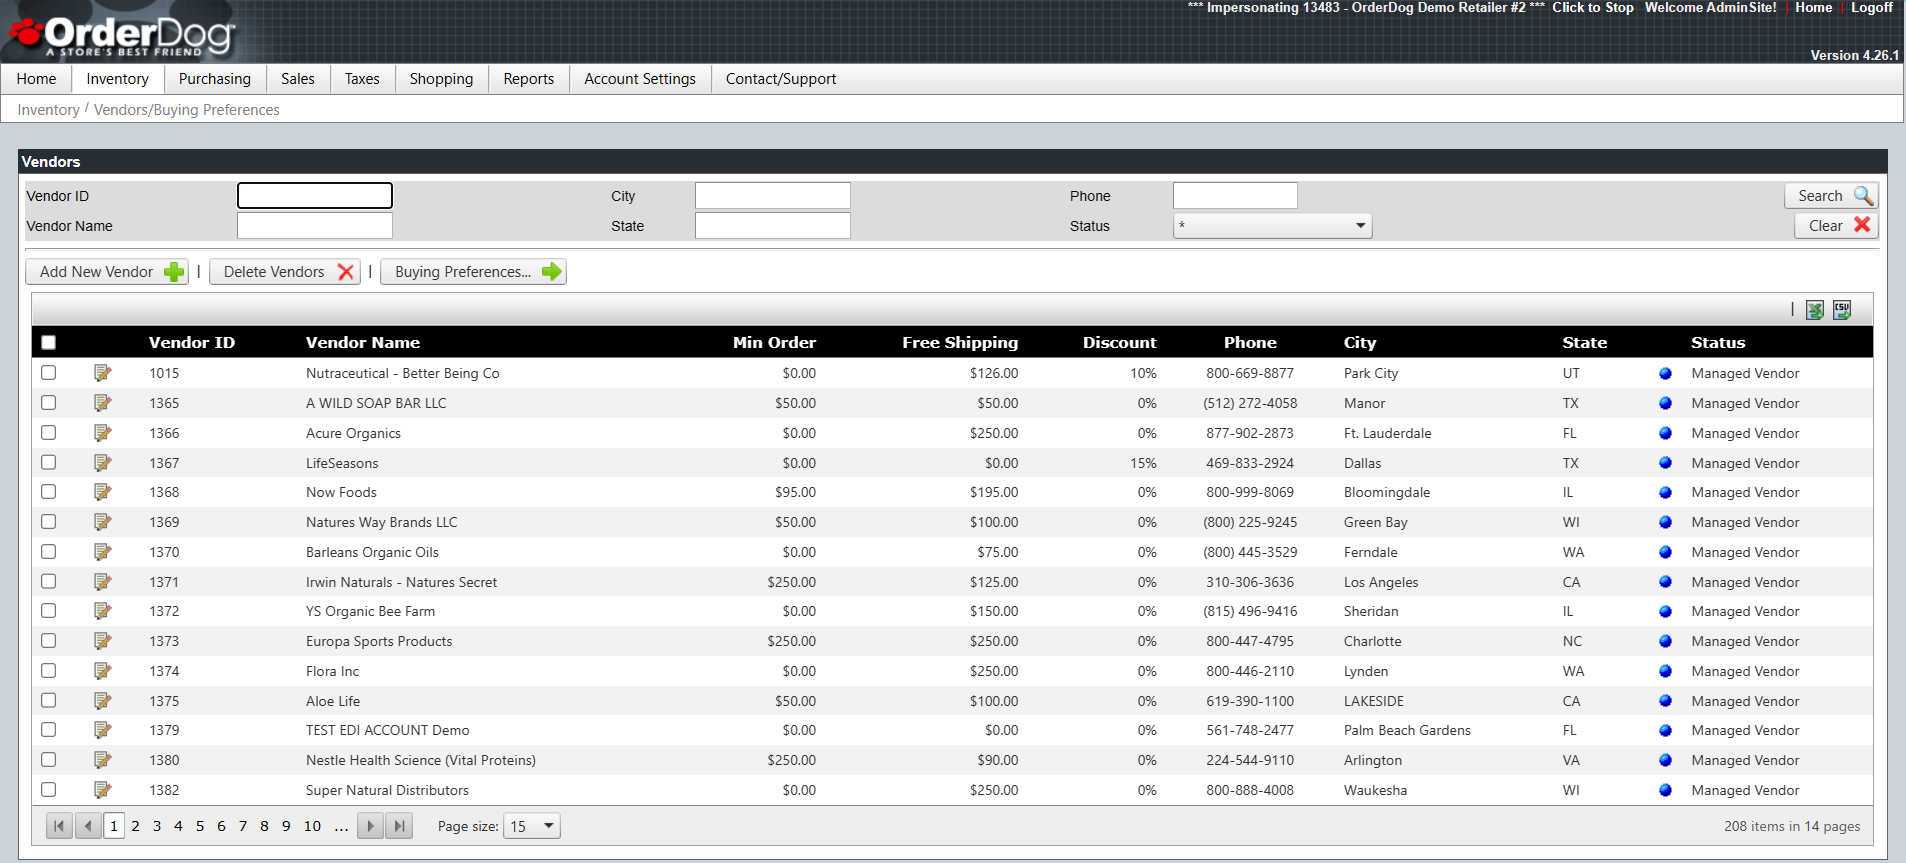Open the Account Settings menu
Screen dimensions: 1906x863
pos(640,79)
